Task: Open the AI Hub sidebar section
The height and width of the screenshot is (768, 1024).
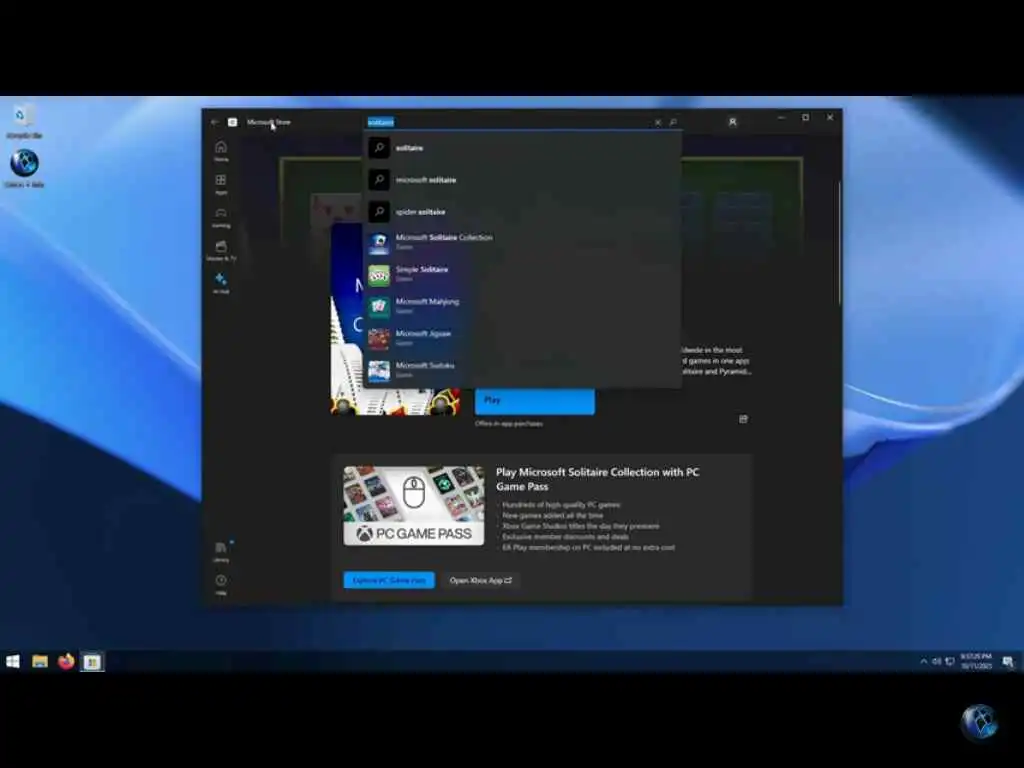Action: (x=221, y=283)
